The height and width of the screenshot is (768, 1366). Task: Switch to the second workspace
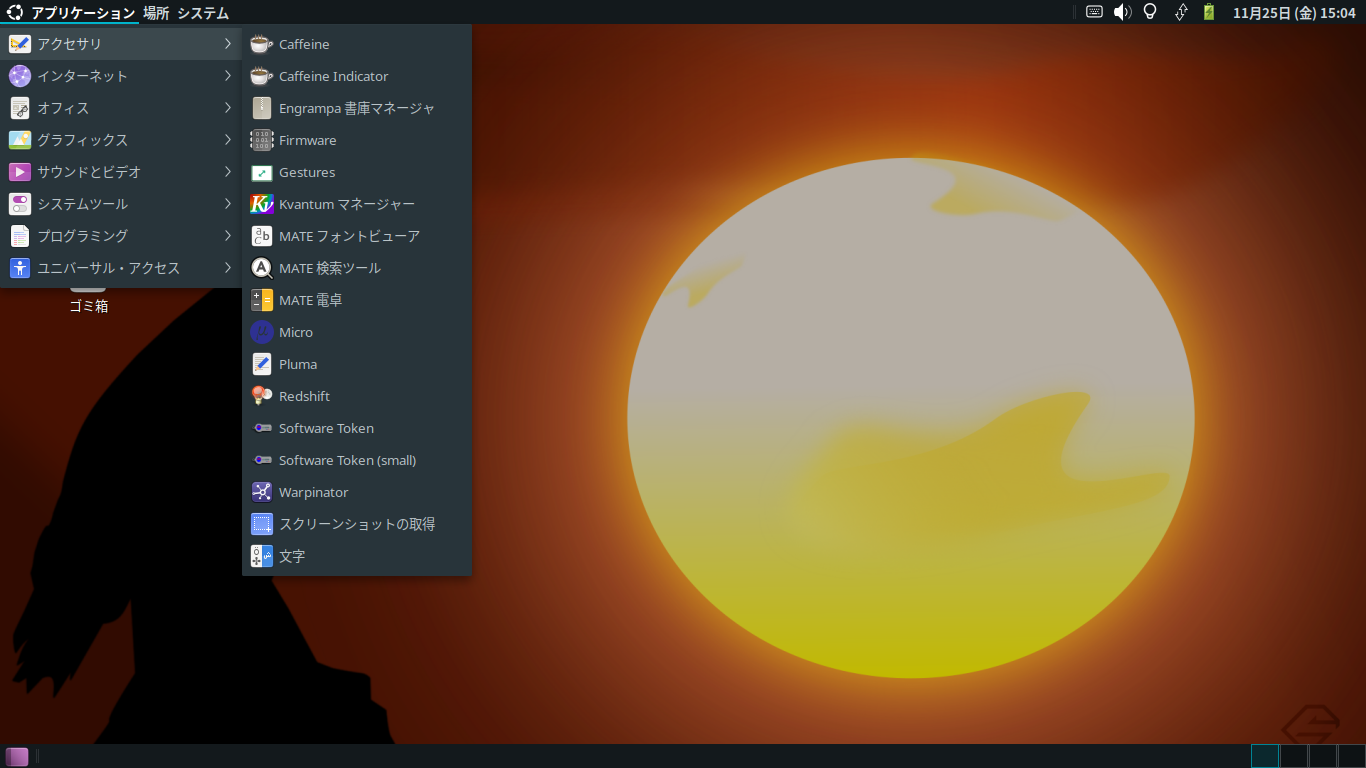(x=1294, y=756)
